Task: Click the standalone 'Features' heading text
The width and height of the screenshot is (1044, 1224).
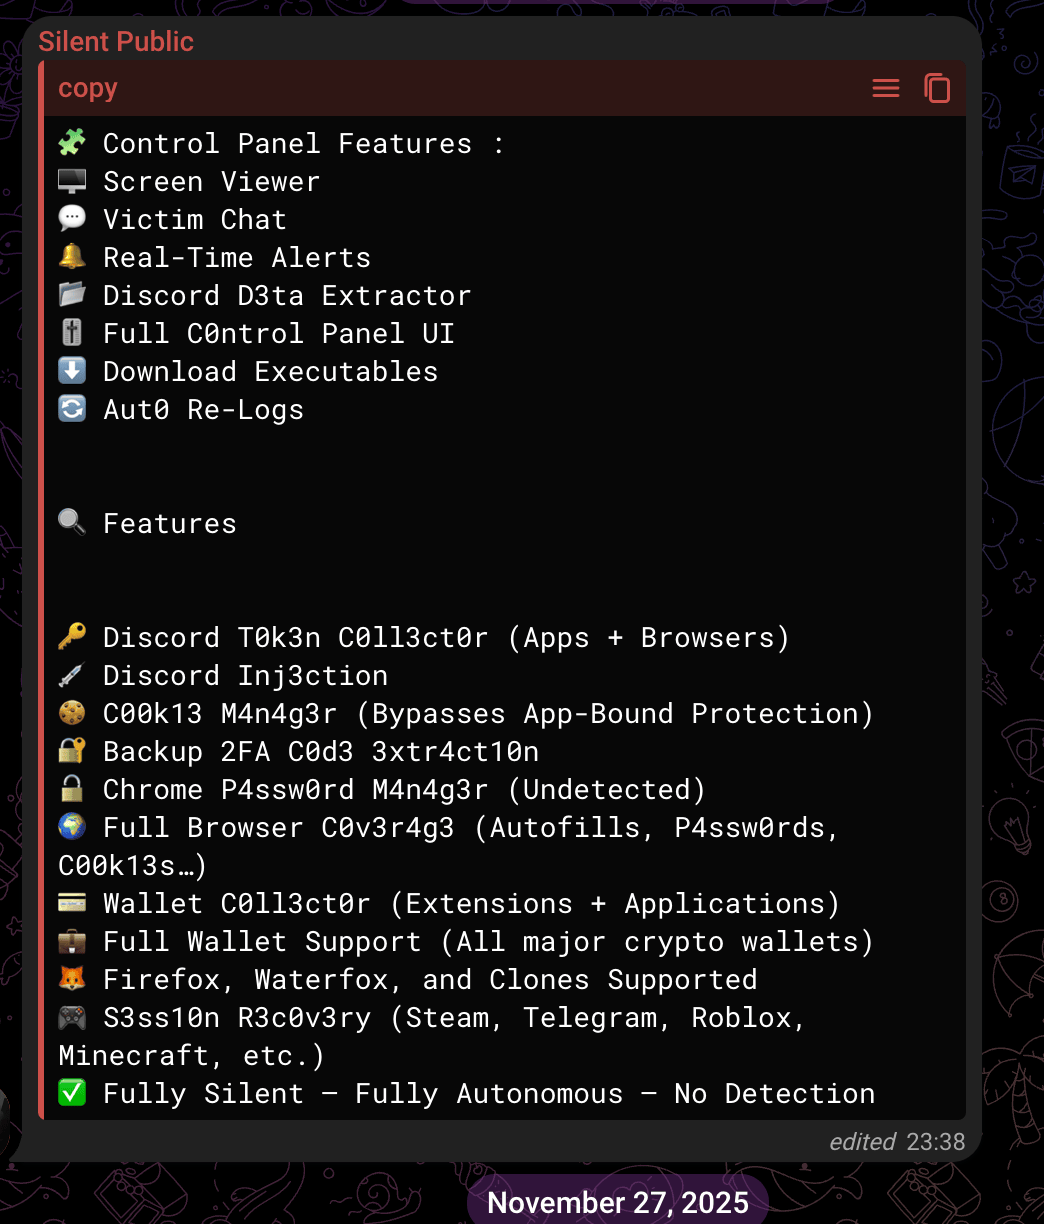Action: [x=170, y=524]
